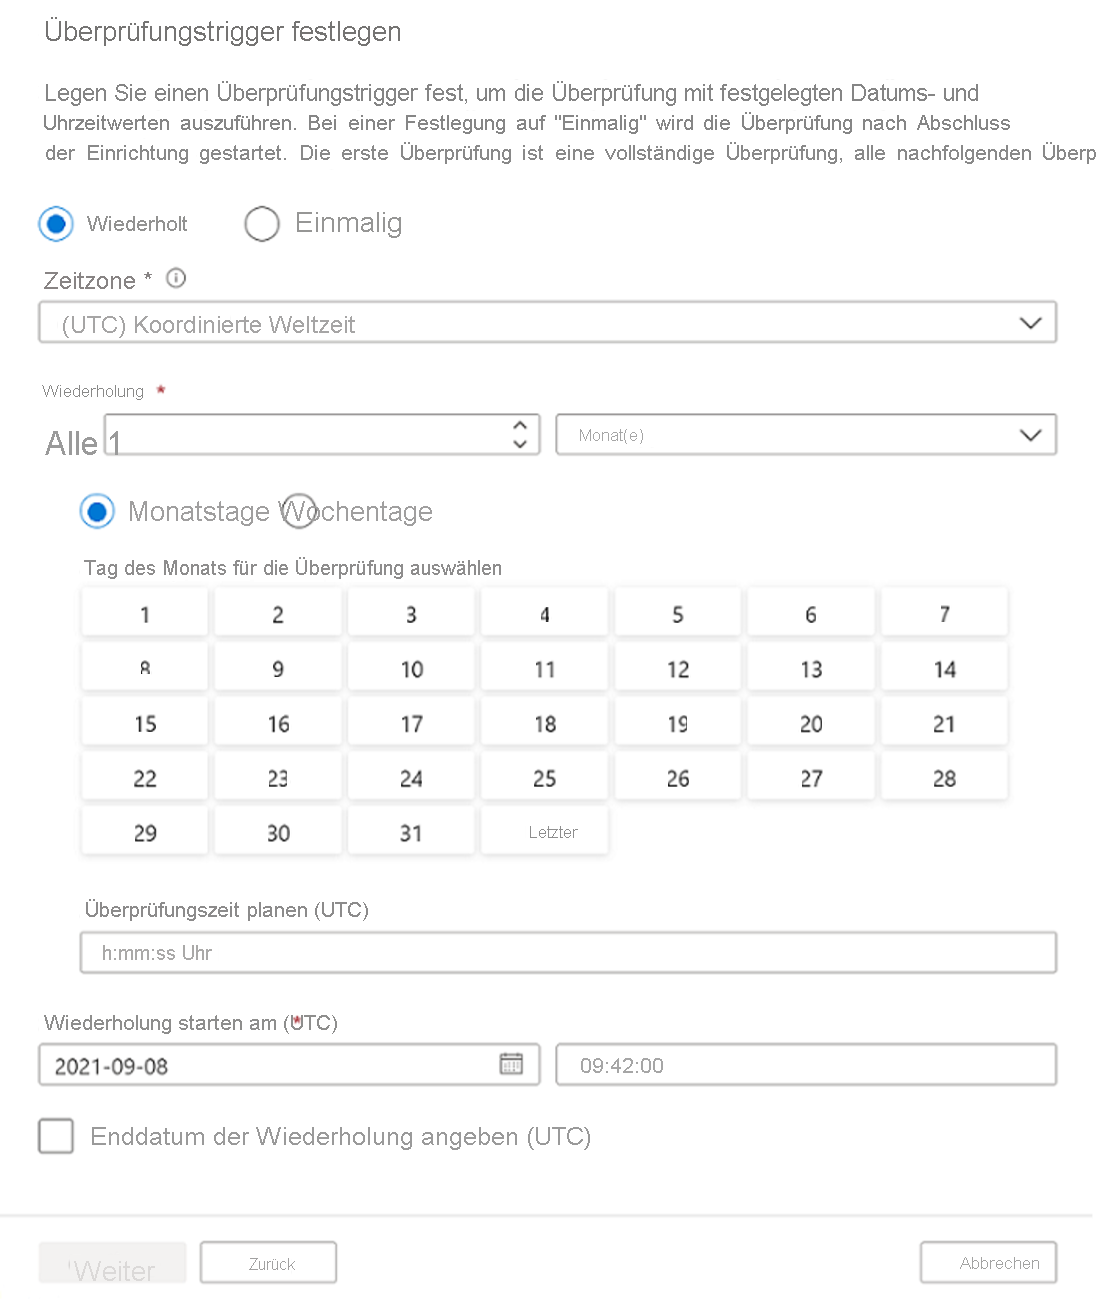Cancel the dialog via Abbrechen
Screen dimensions: 1096x1302
tap(988, 1262)
